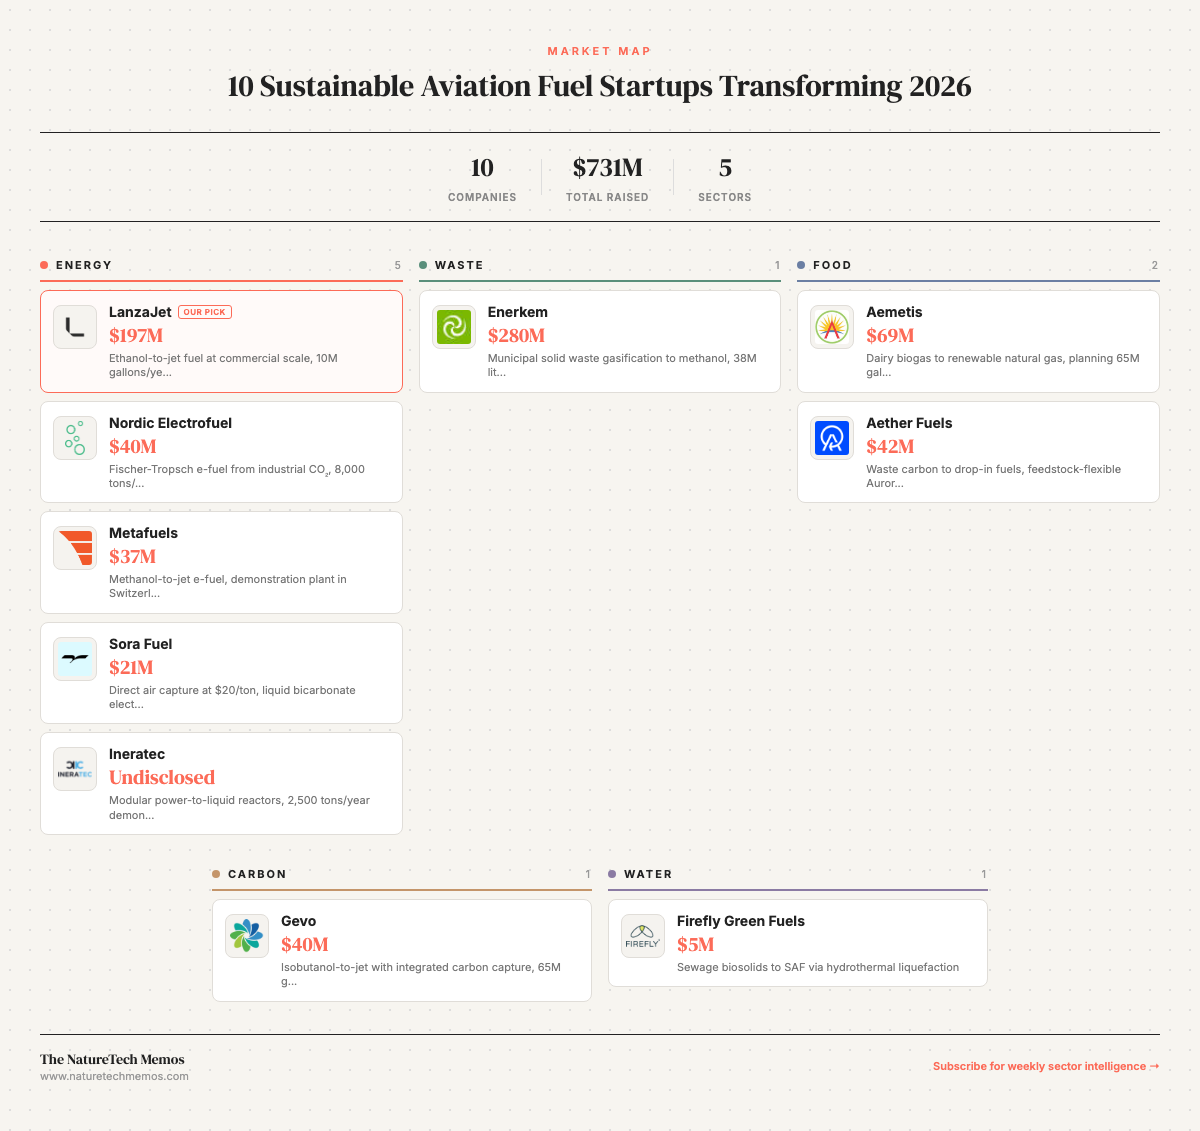Click the Aemetis company name

[894, 312]
